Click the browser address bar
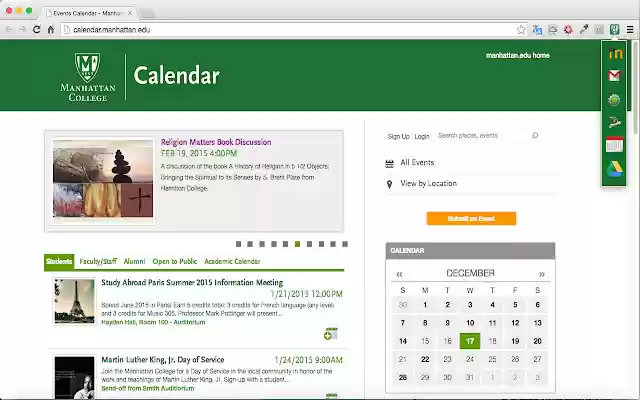 point(290,29)
